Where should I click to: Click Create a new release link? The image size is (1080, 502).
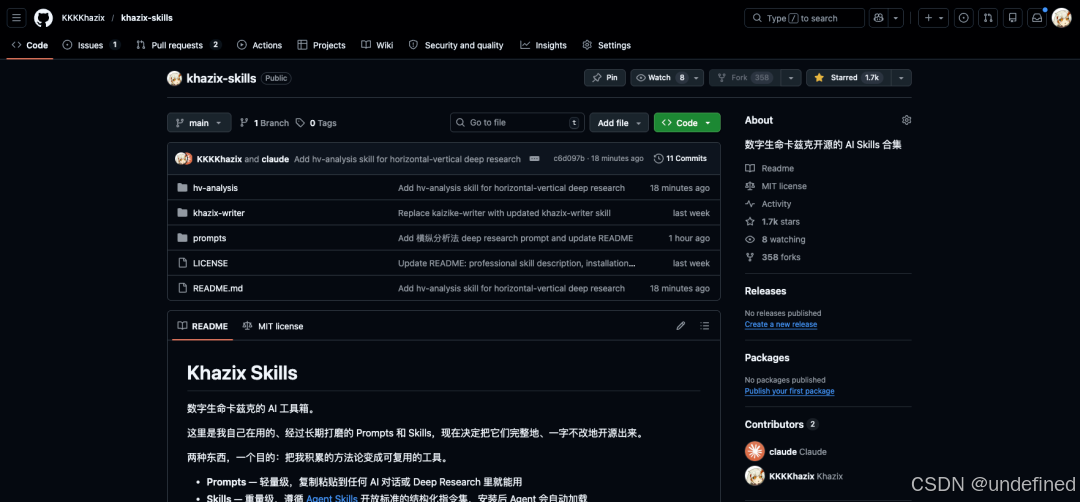click(x=780, y=324)
